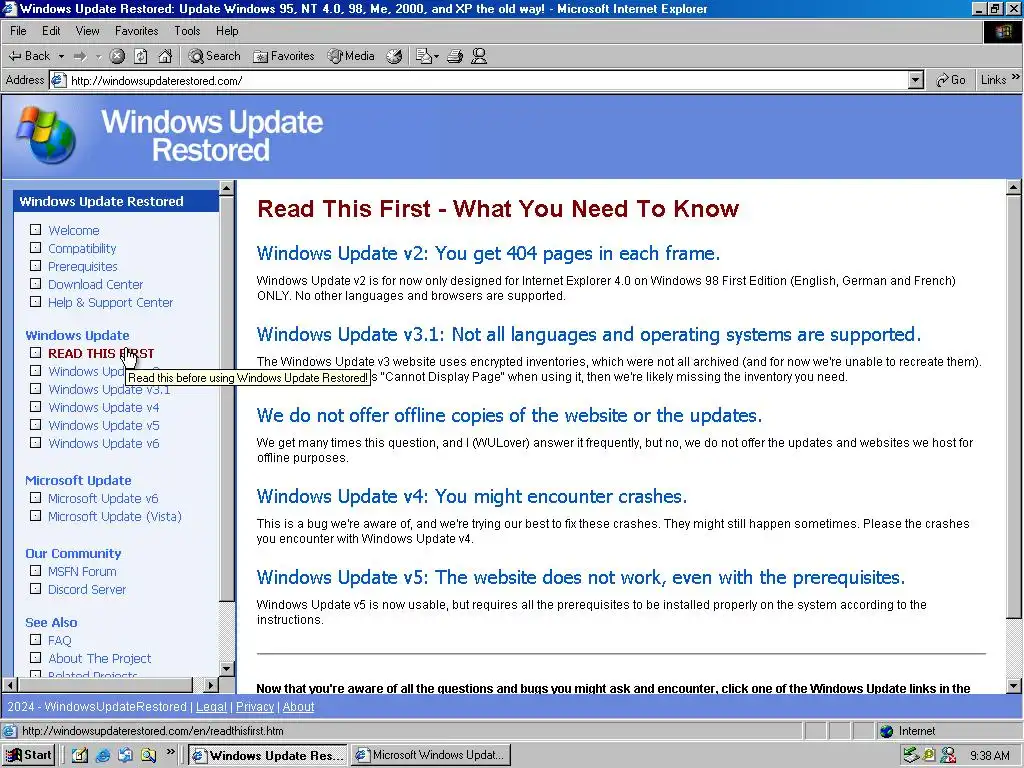Expand the Mail button dropdown arrow

point(436,57)
